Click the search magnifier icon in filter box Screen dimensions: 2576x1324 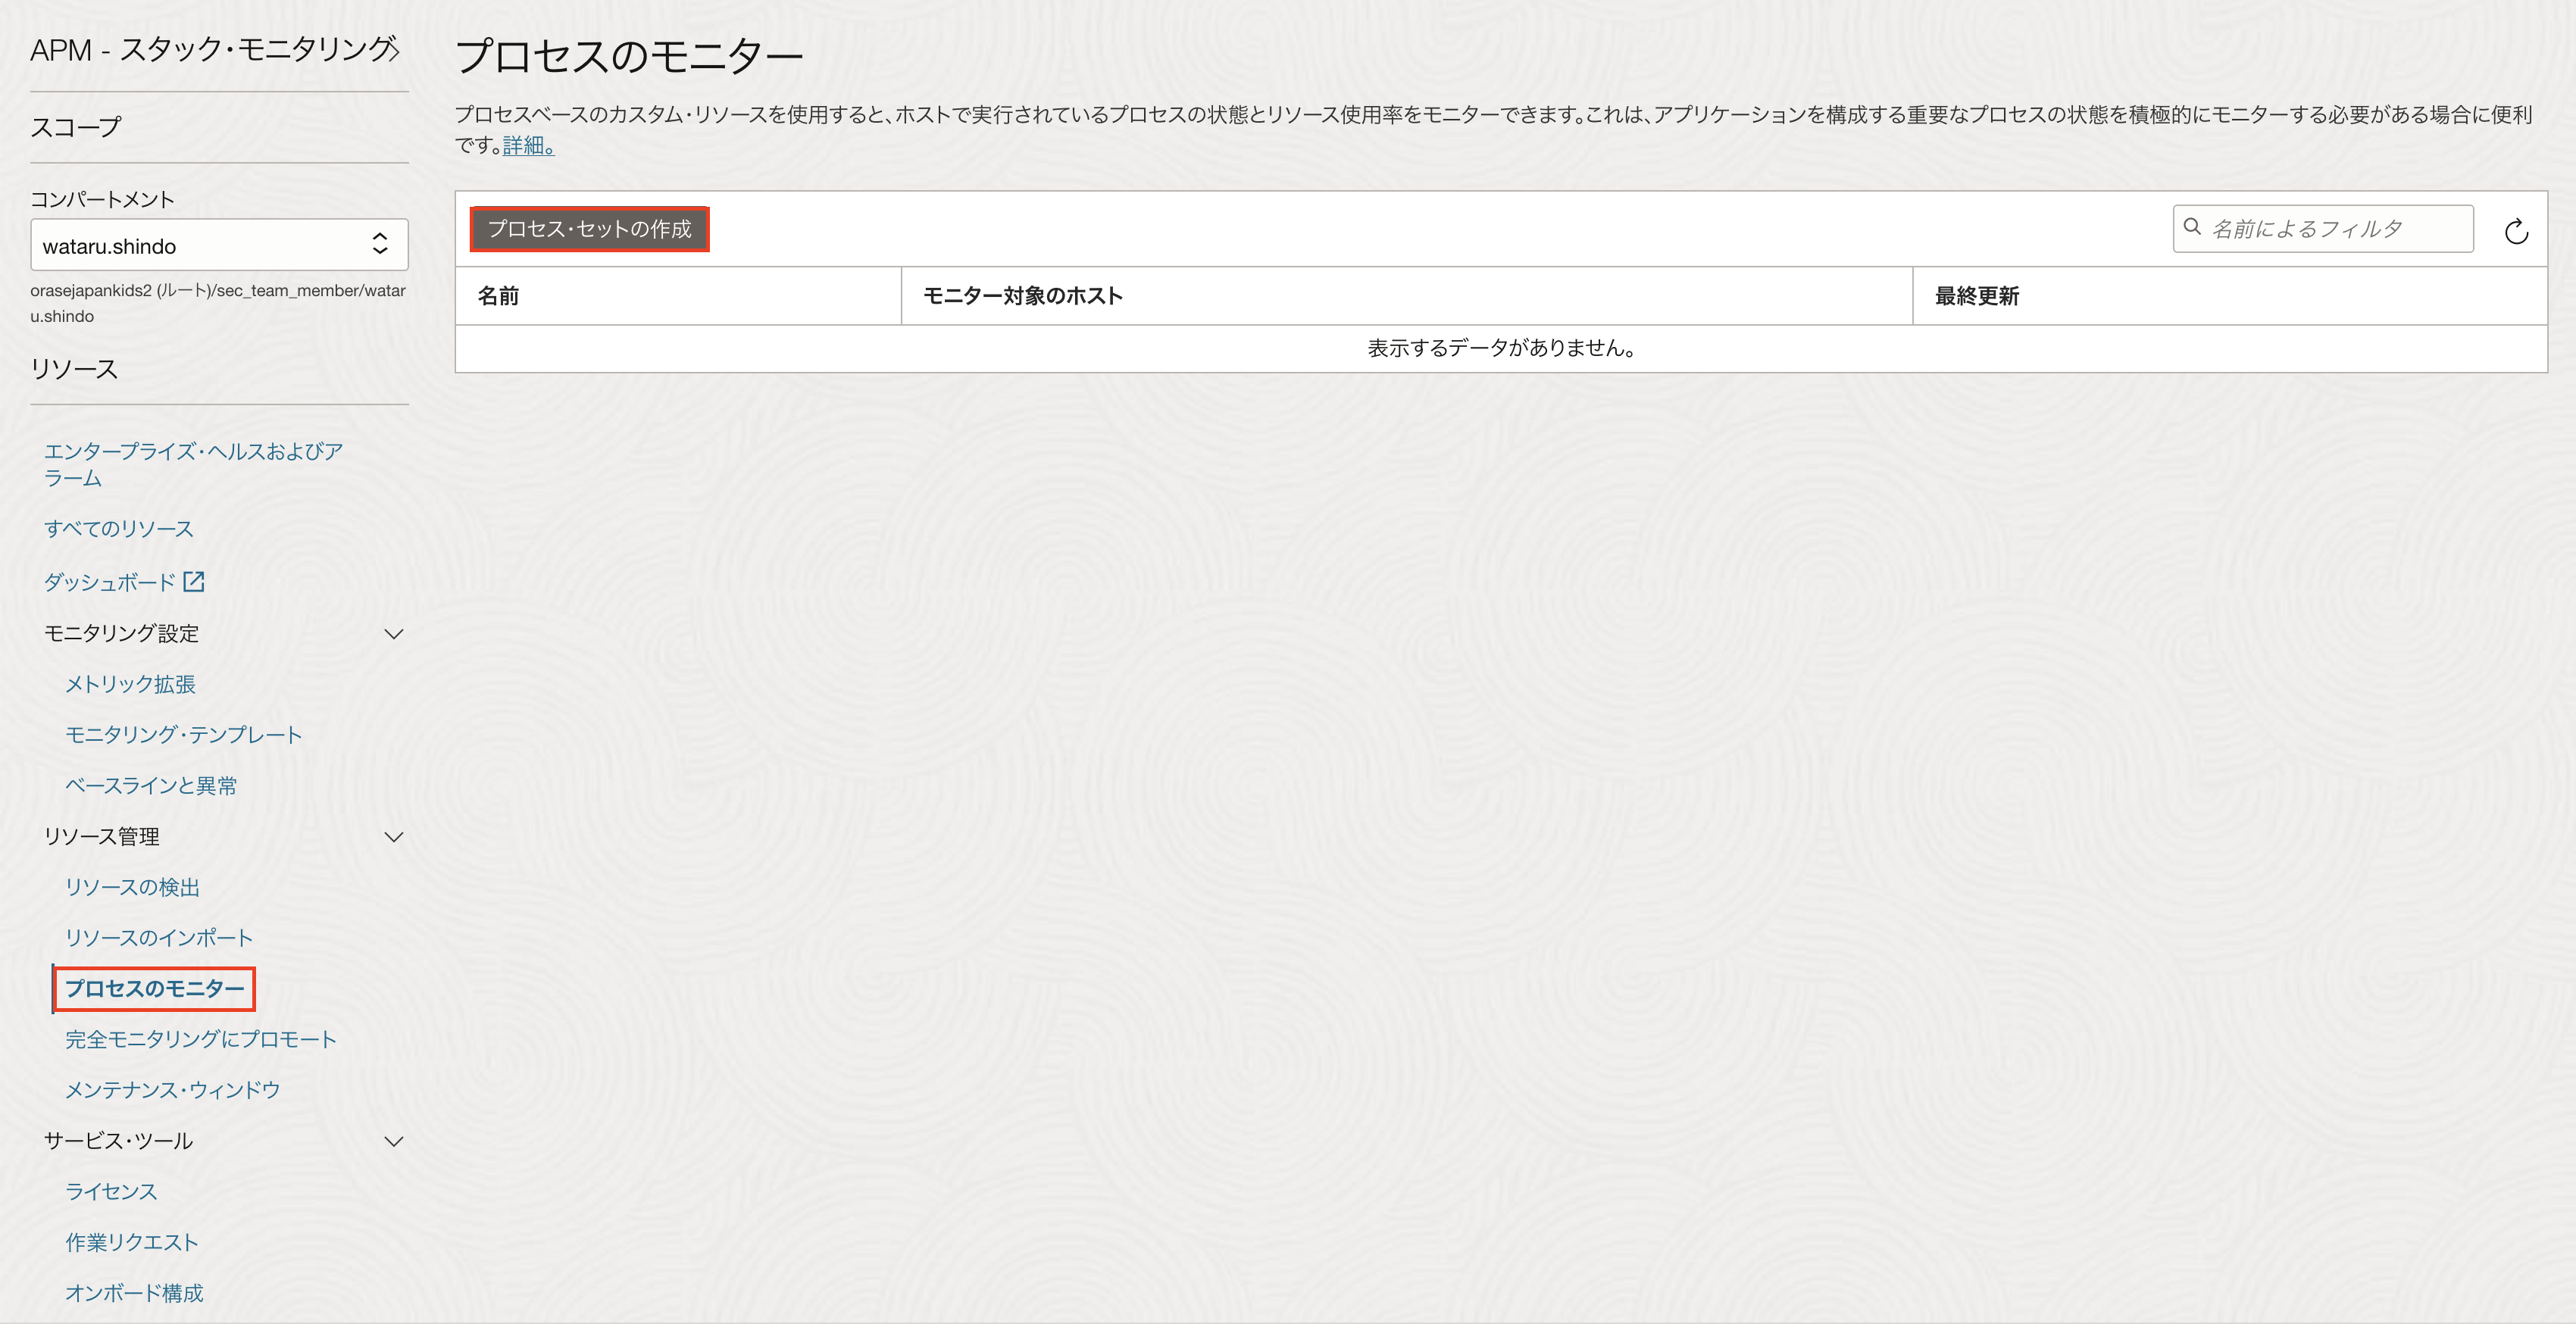(2192, 227)
